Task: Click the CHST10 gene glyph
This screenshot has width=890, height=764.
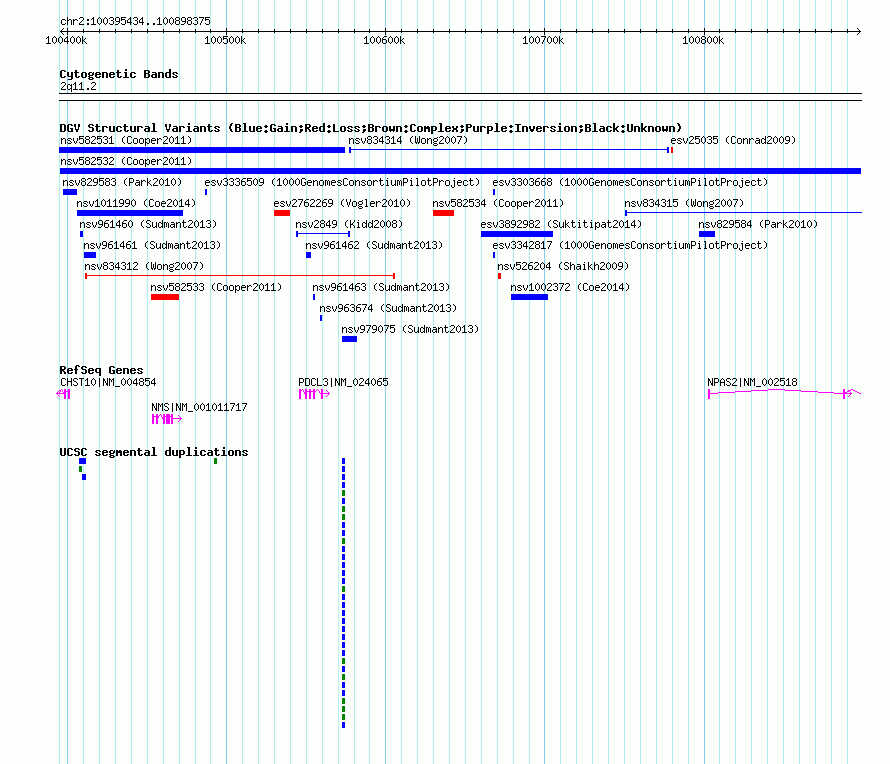Action: pos(64,394)
